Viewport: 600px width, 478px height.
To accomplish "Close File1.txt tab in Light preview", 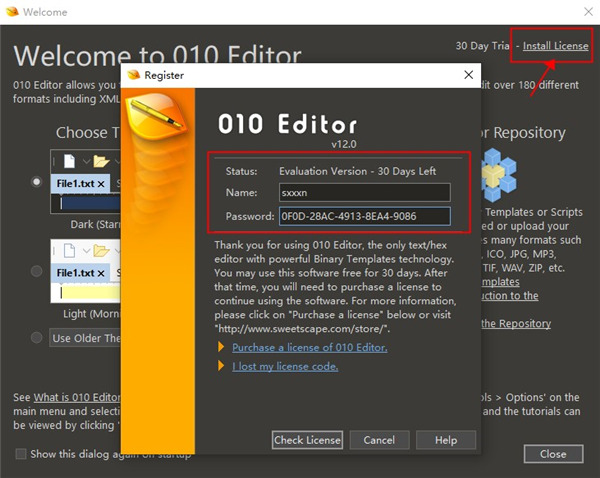I will coord(101,273).
